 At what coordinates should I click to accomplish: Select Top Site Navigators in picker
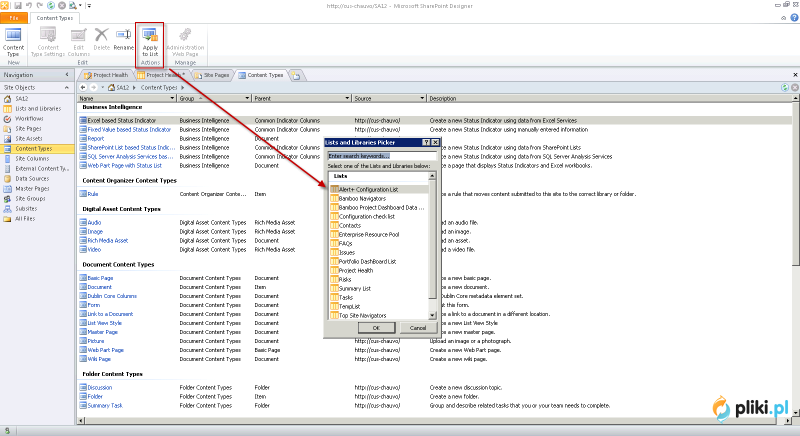tap(362, 316)
